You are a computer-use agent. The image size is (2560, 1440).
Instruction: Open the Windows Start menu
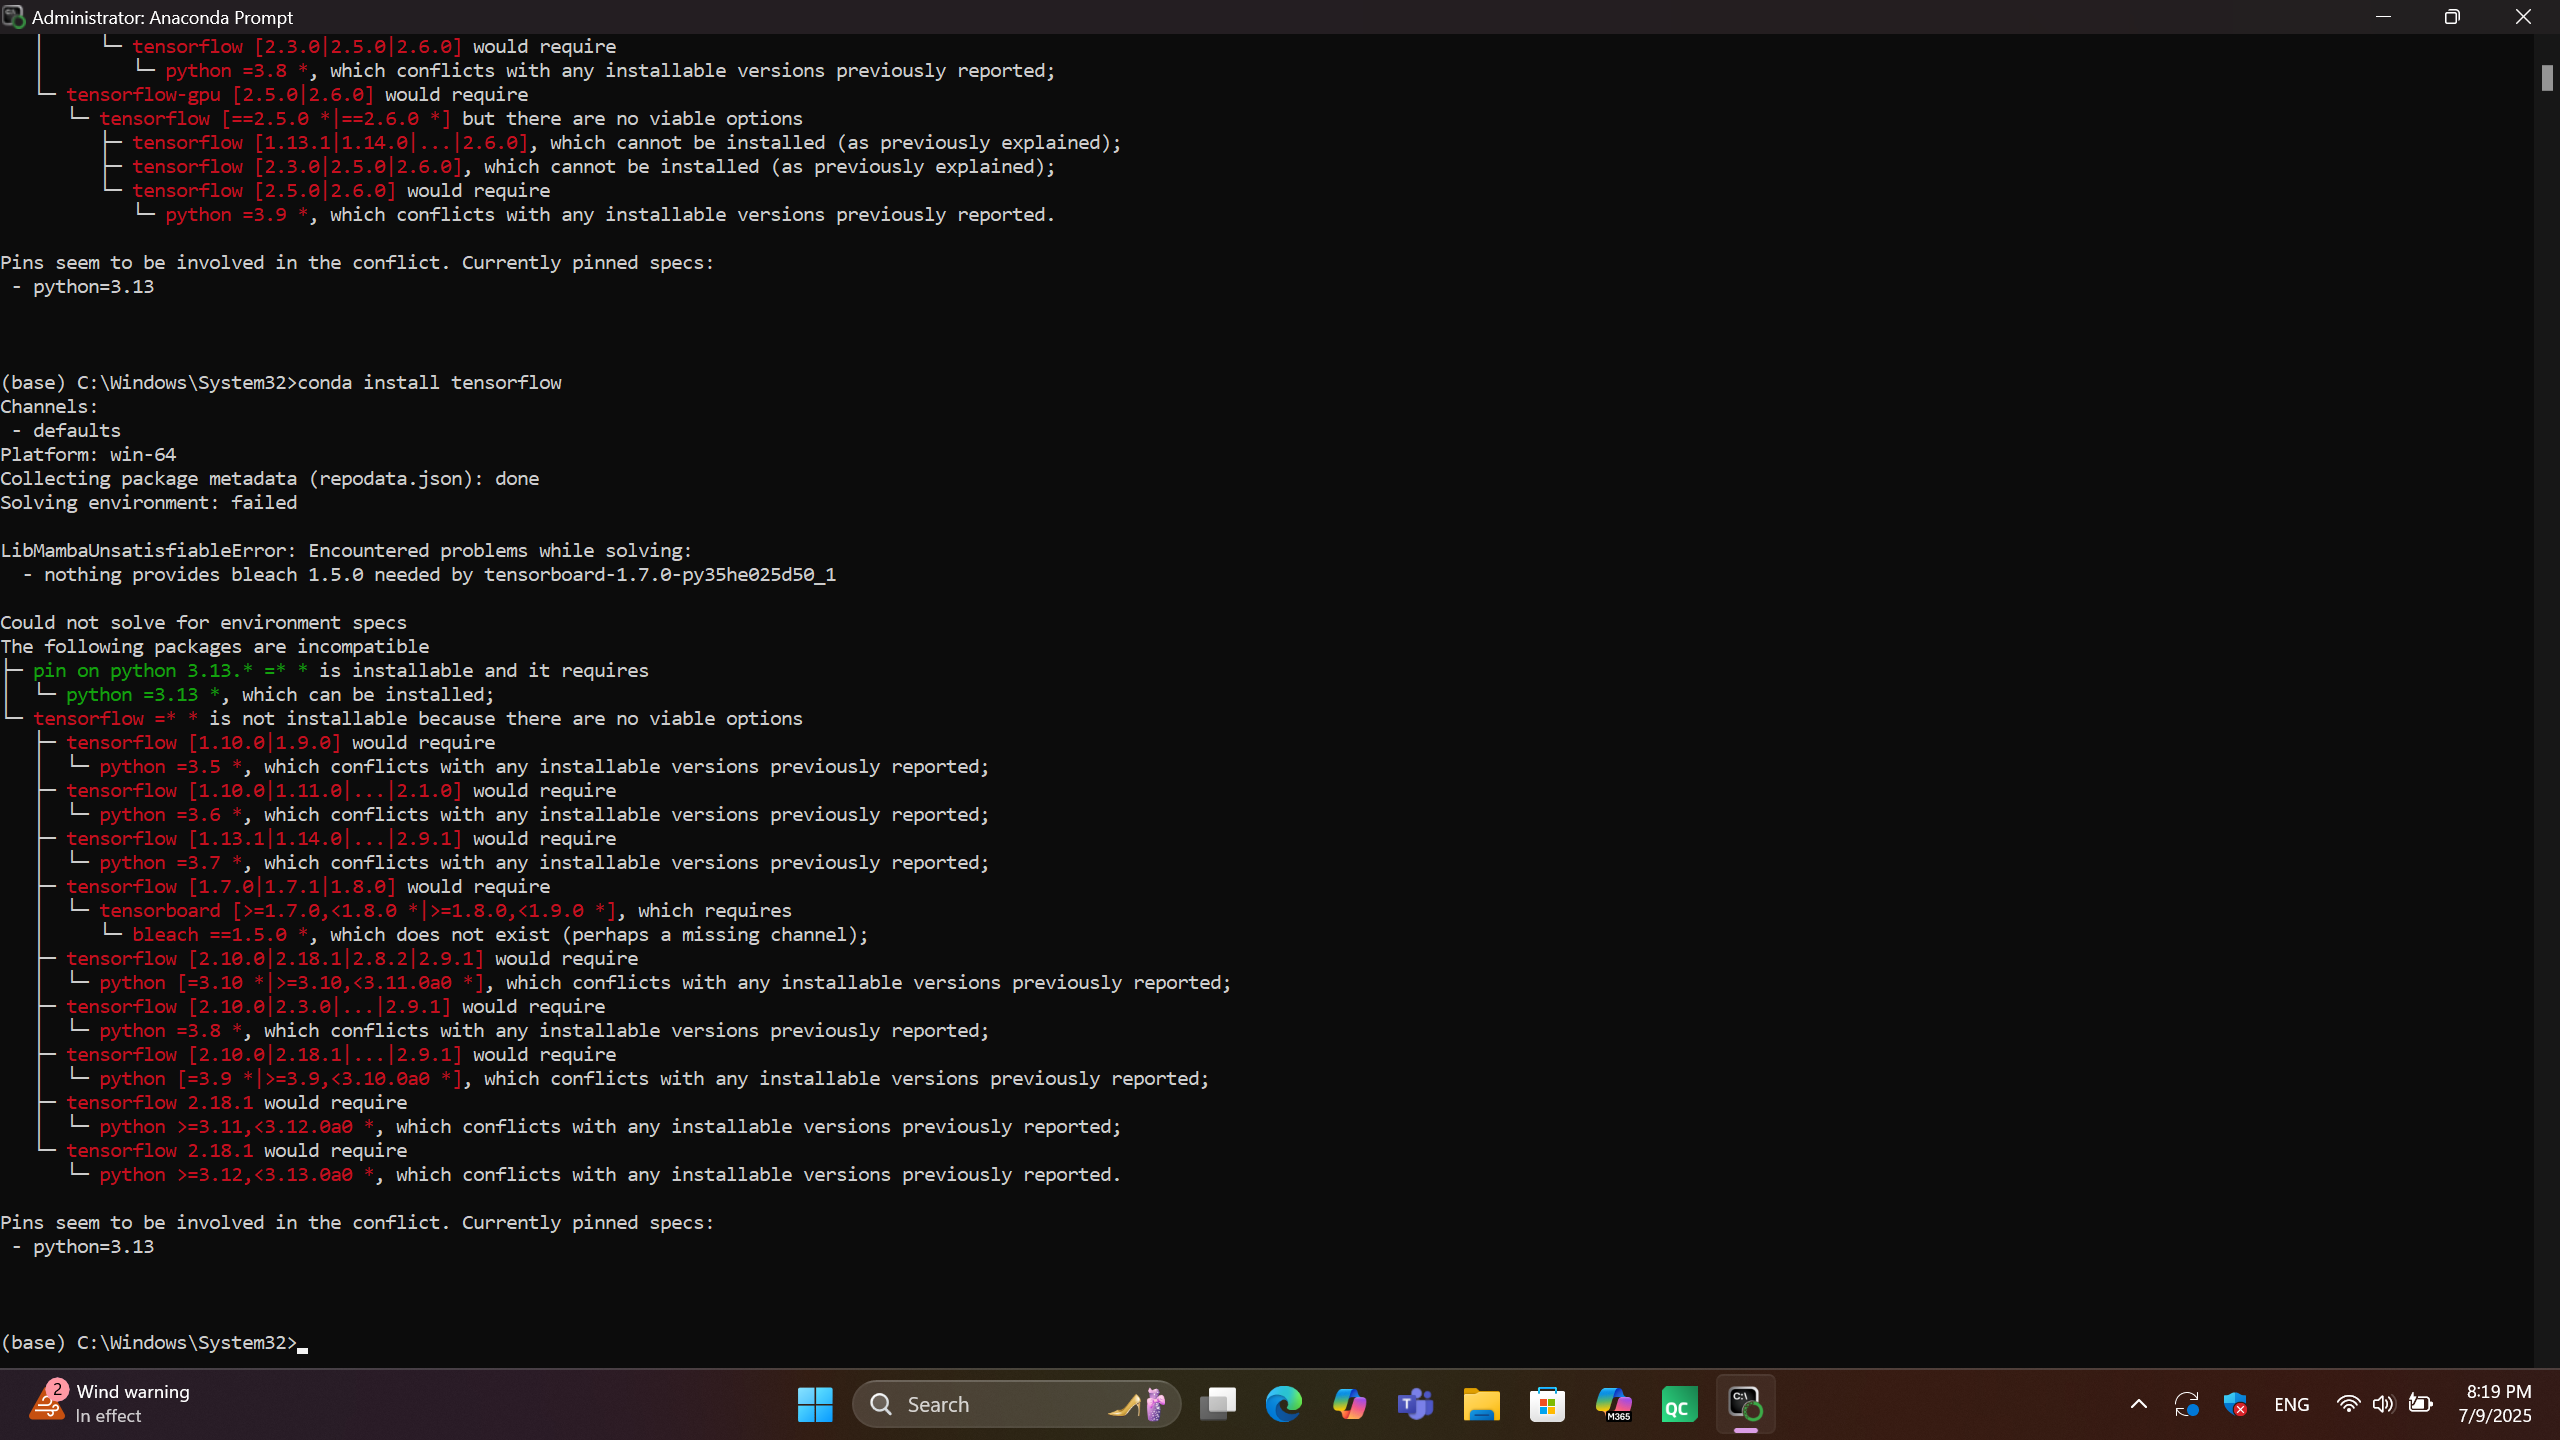click(815, 1404)
